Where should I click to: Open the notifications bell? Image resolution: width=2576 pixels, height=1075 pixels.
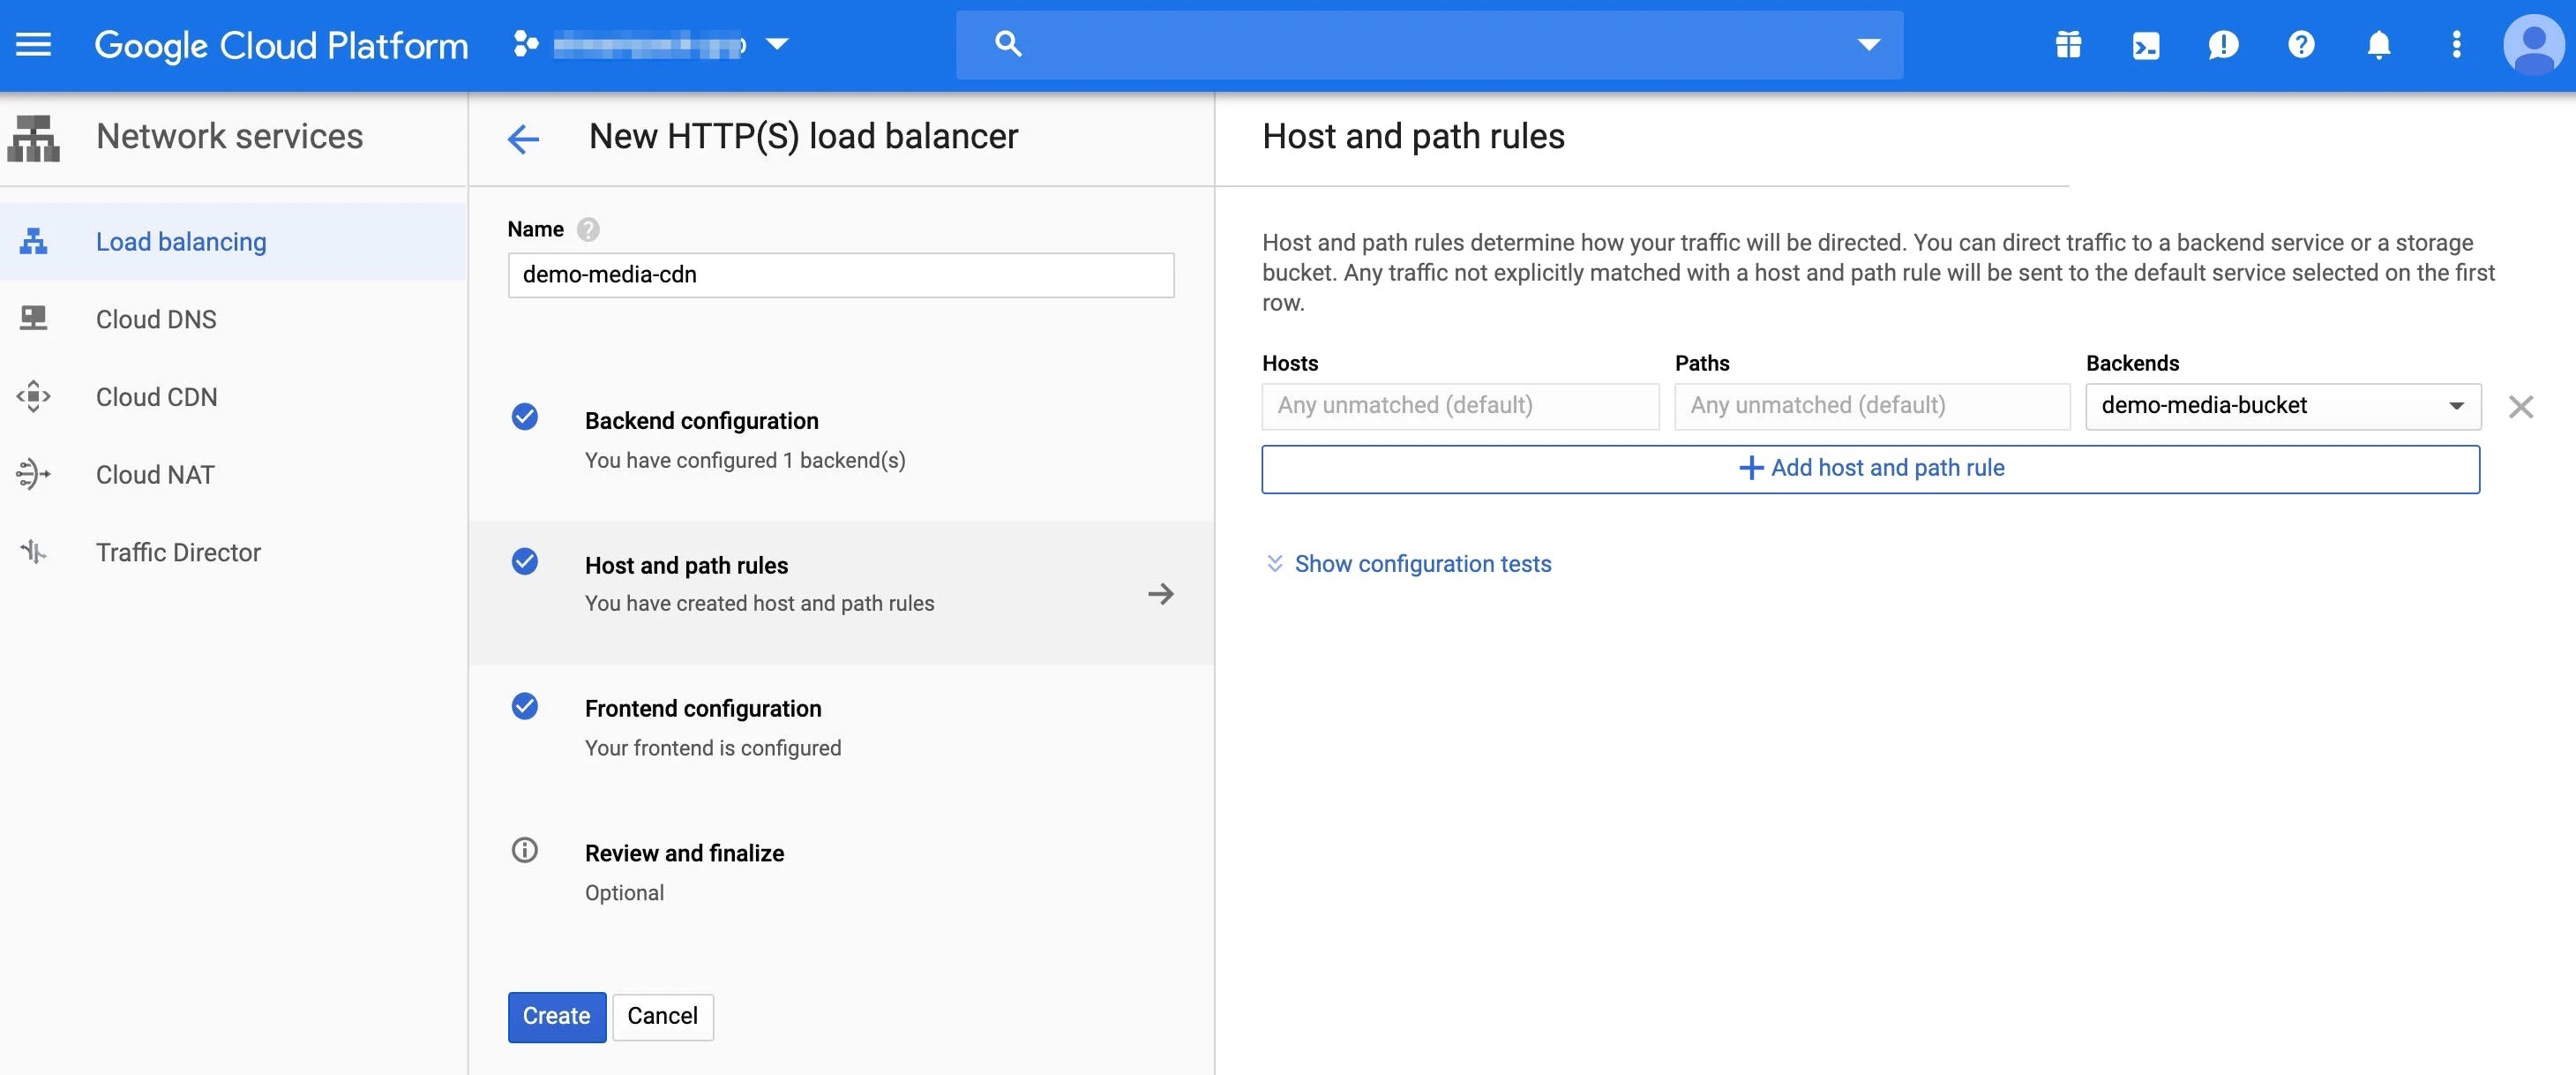(2379, 45)
